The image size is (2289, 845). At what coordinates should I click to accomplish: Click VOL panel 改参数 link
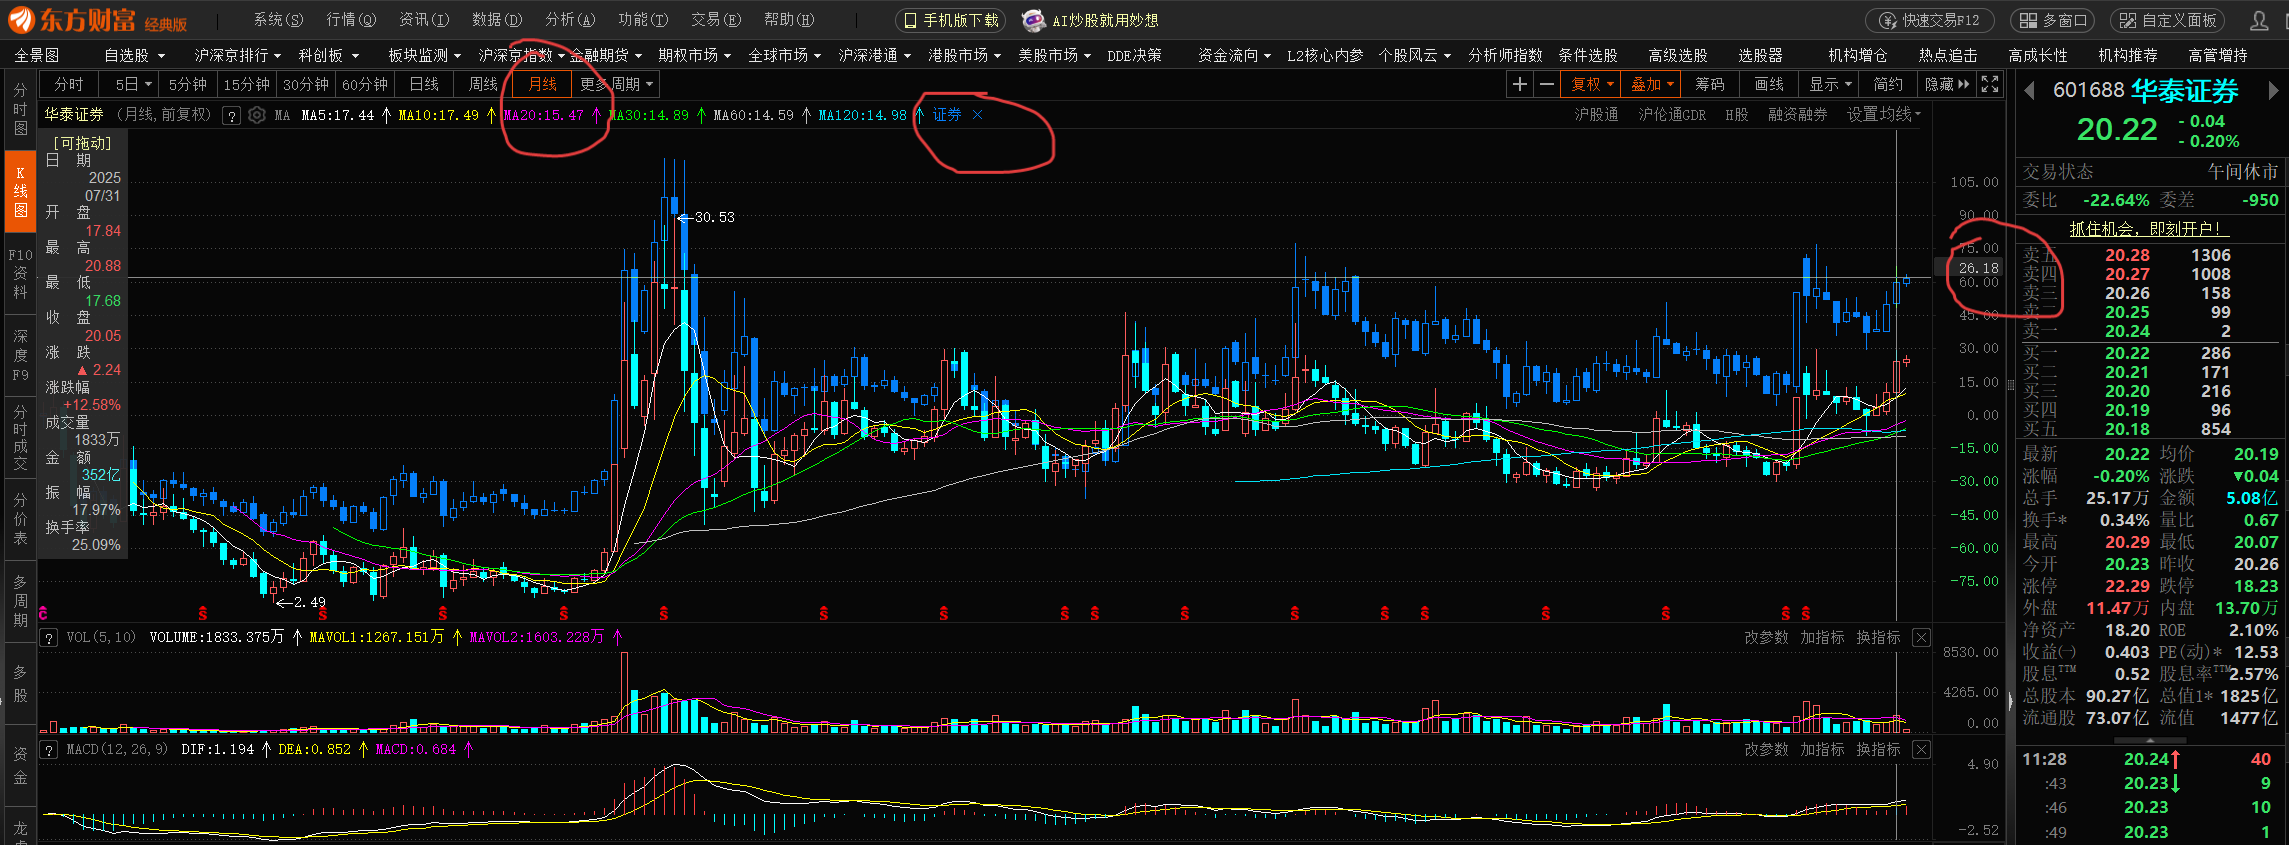click(x=1766, y=637)
